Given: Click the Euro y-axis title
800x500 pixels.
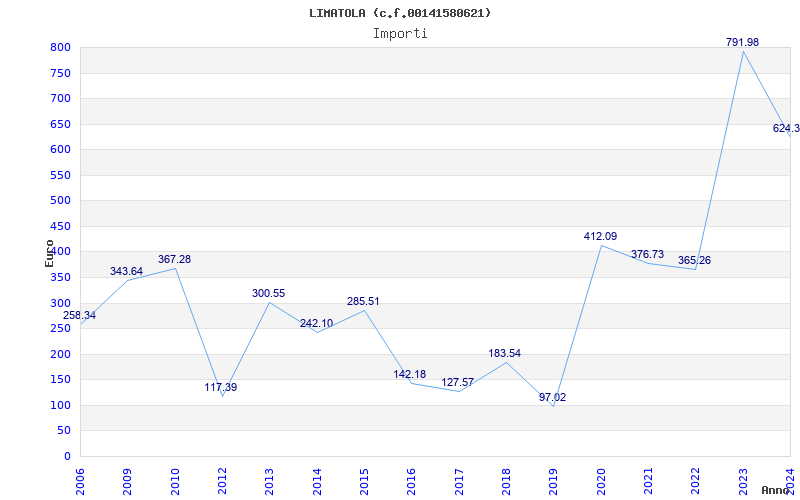Looking at the screenshot, I should point(49,253).
